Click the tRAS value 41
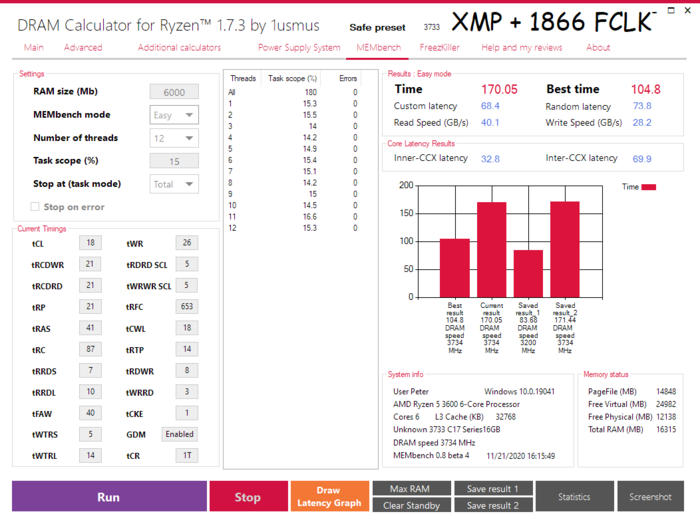 coord(90,328)
